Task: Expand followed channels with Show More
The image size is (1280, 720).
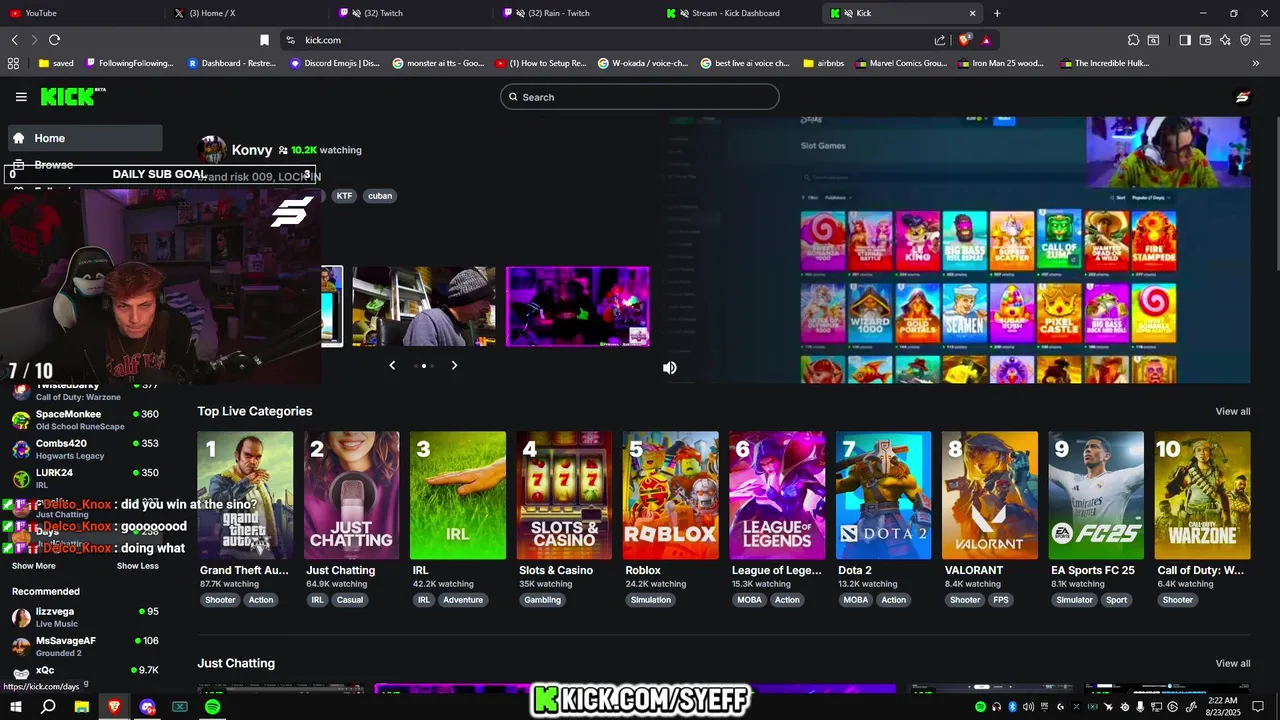Action: coord(34,566)
